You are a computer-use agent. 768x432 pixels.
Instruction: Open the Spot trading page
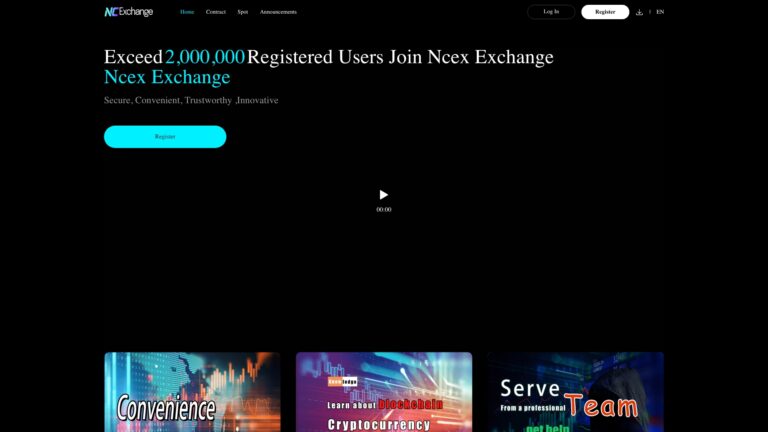point(242,12)
